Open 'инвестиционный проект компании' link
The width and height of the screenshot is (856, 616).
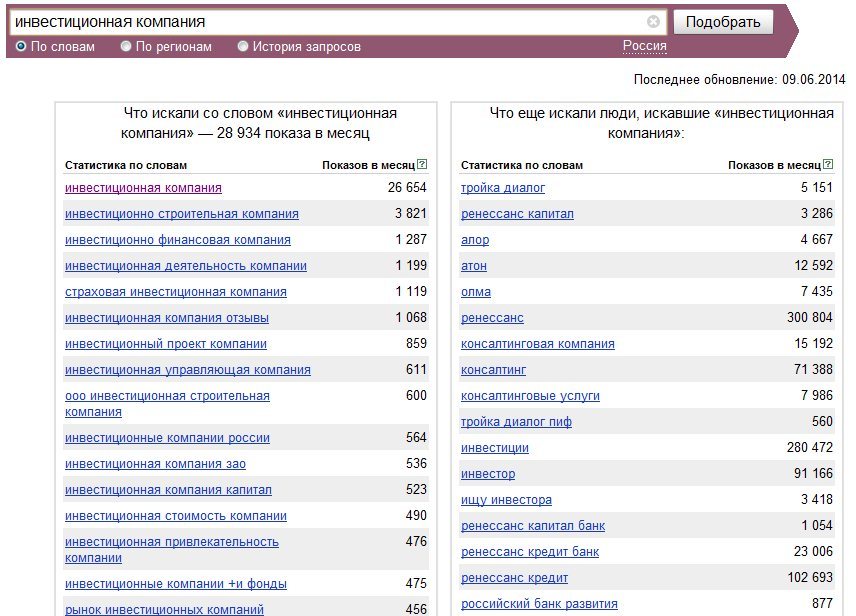(166, 344)
